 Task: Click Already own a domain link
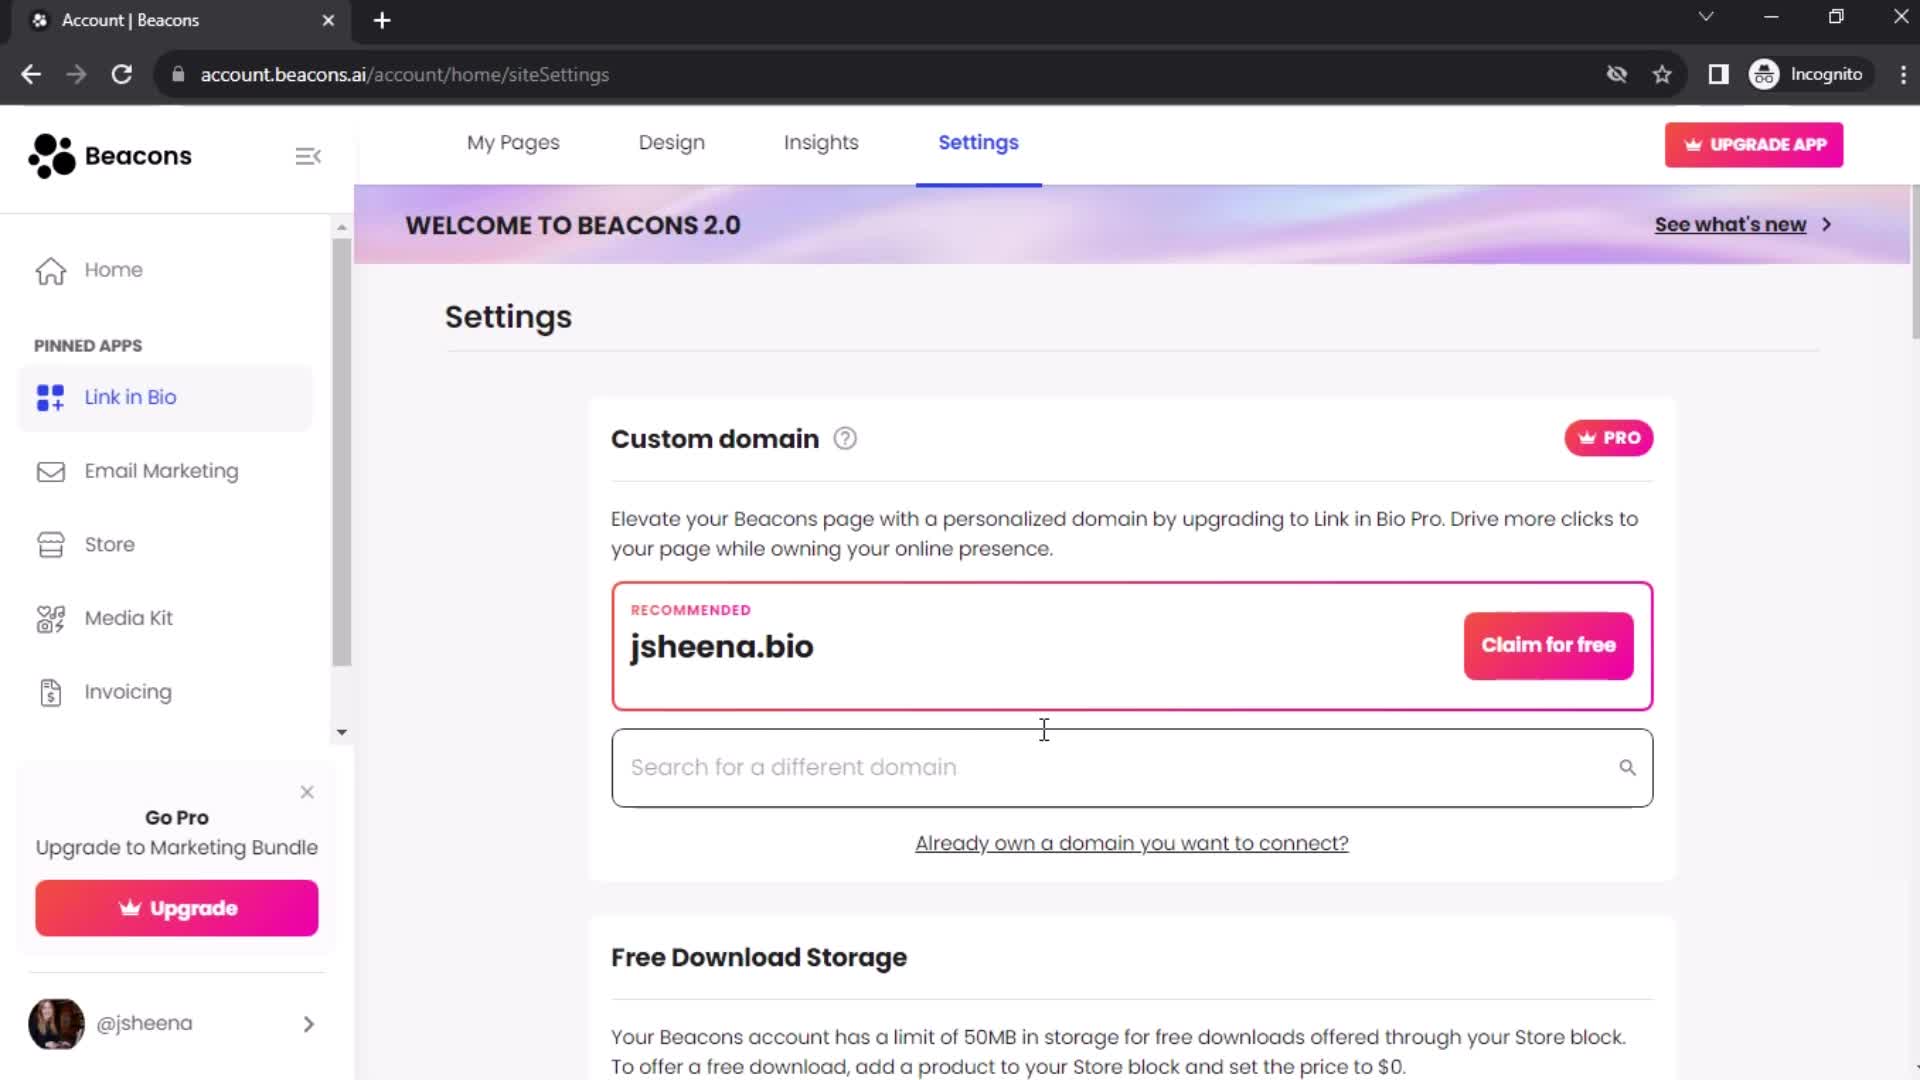coord(1131,843)
